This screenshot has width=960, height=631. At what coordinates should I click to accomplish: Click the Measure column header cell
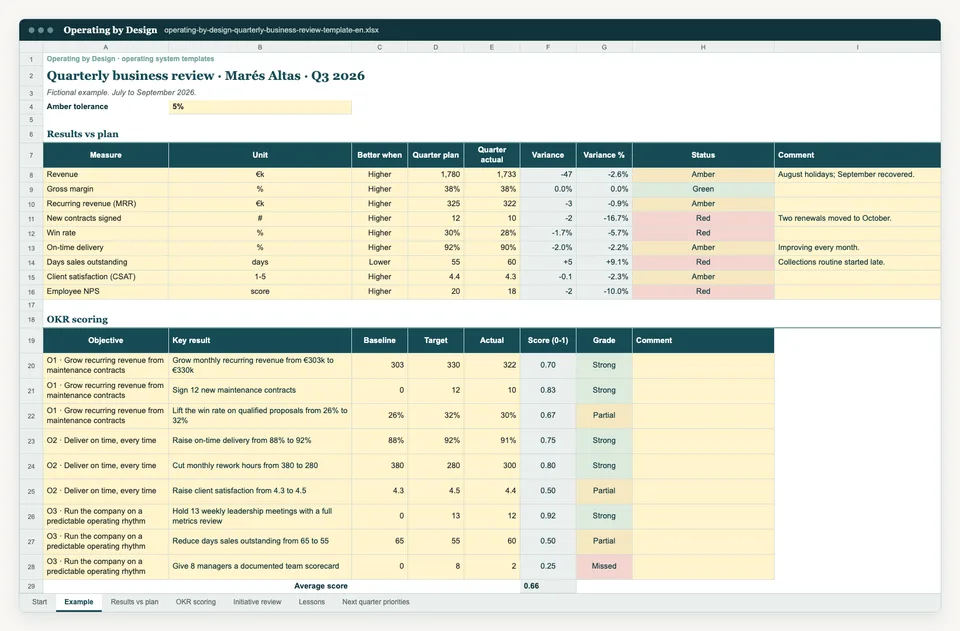click(106, 155)
